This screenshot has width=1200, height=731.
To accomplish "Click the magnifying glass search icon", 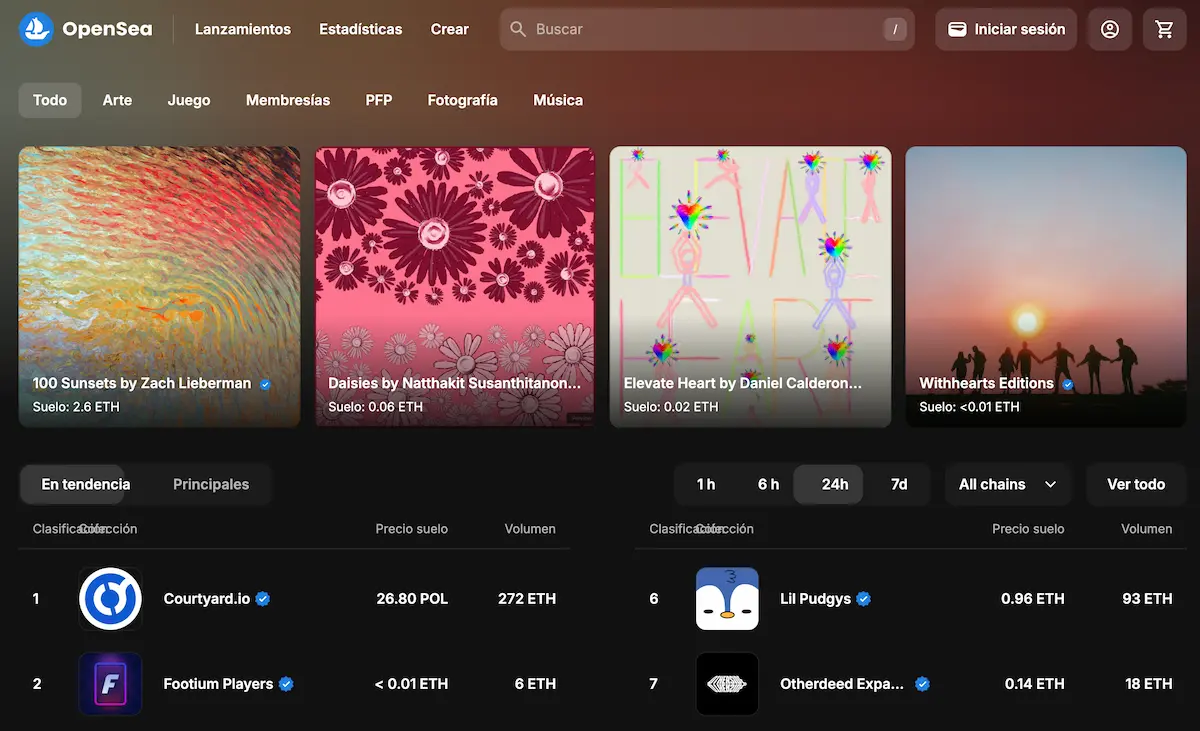I will click(518, 29).
